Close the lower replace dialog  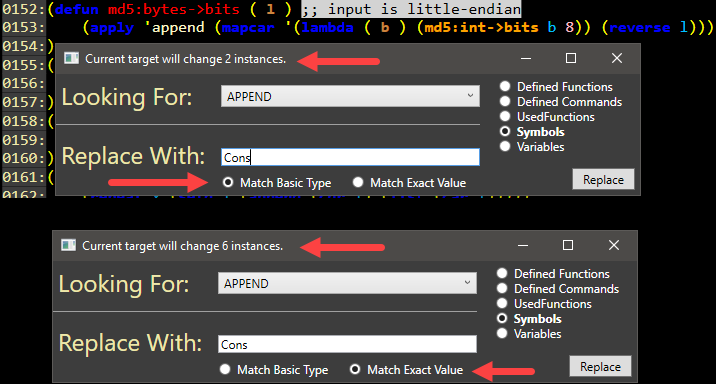tap(614, 245)
